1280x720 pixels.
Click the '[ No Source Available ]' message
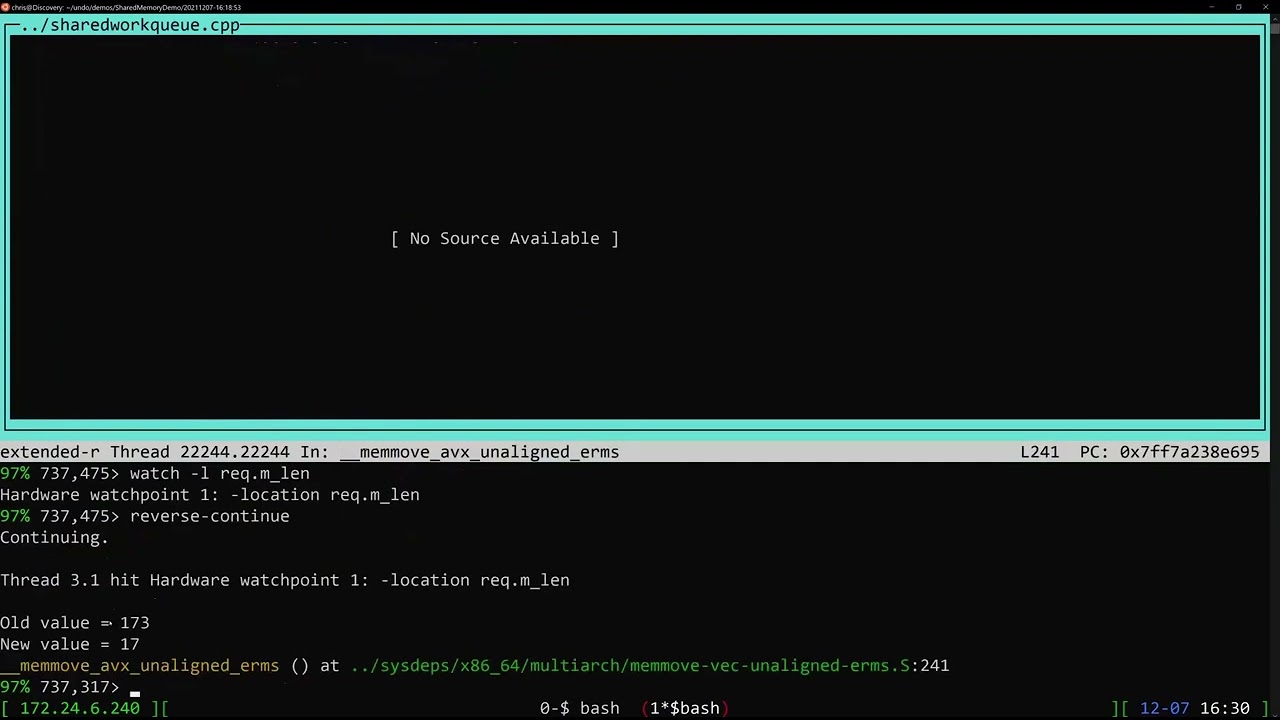(505, 238)
